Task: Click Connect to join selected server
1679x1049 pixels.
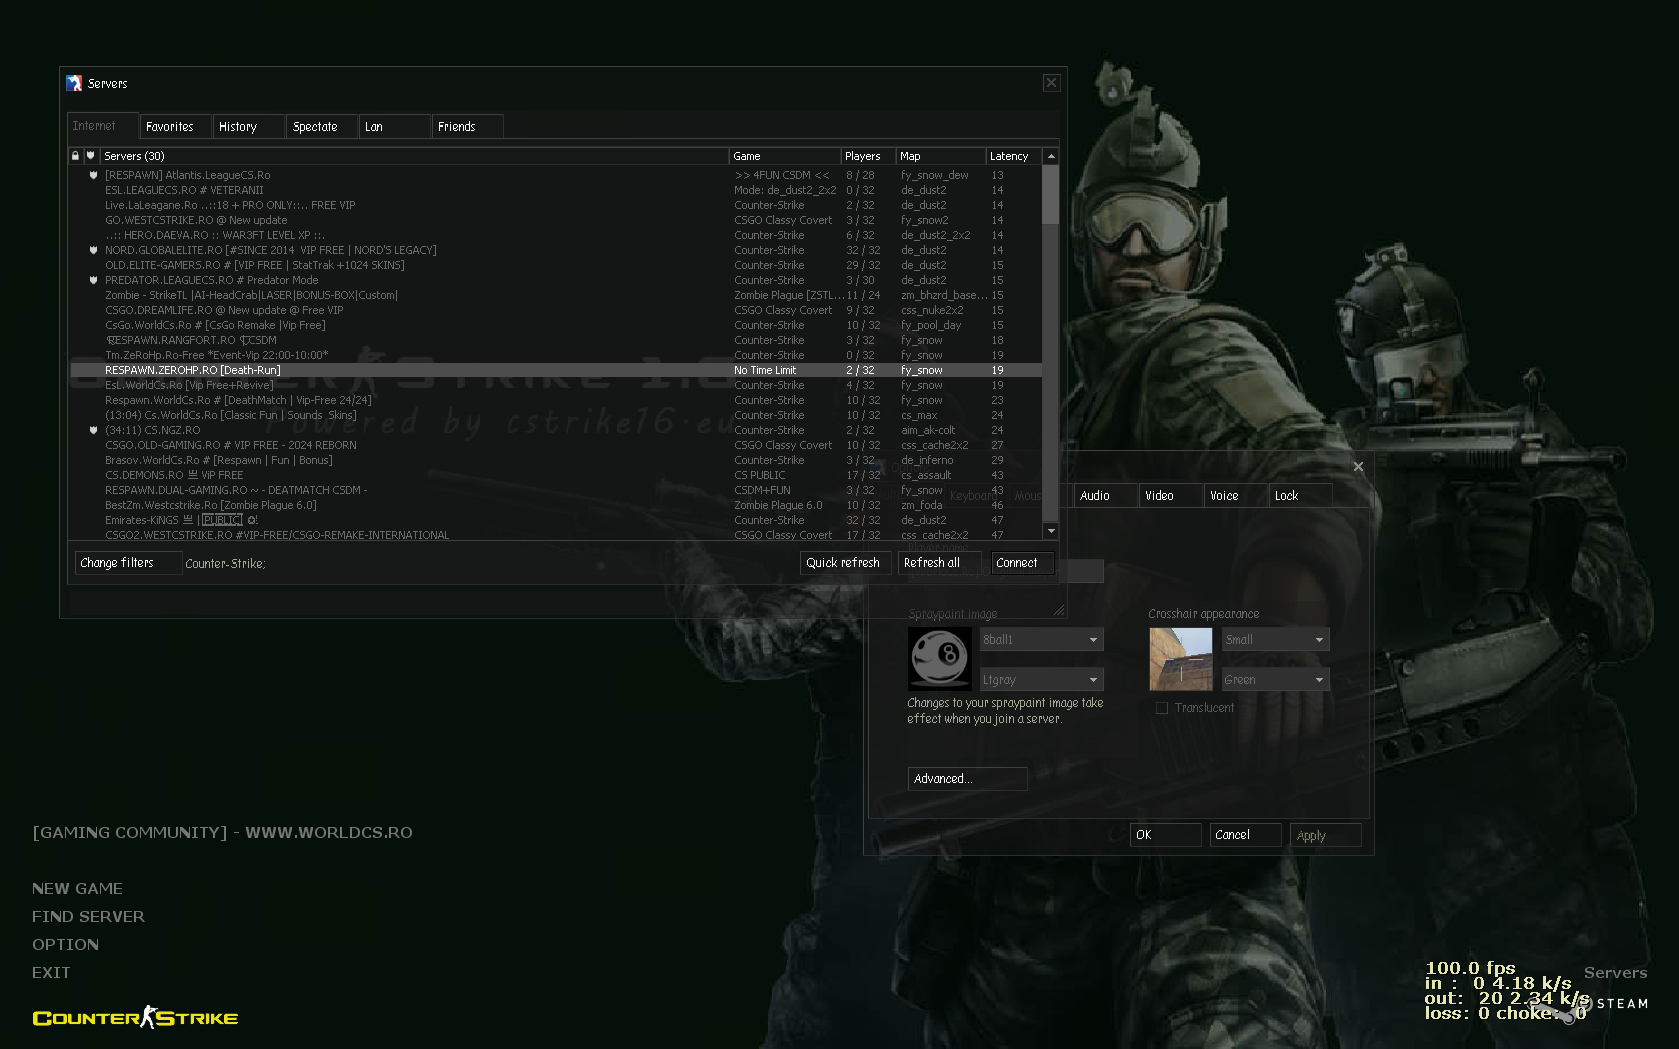Action: 1022,563
